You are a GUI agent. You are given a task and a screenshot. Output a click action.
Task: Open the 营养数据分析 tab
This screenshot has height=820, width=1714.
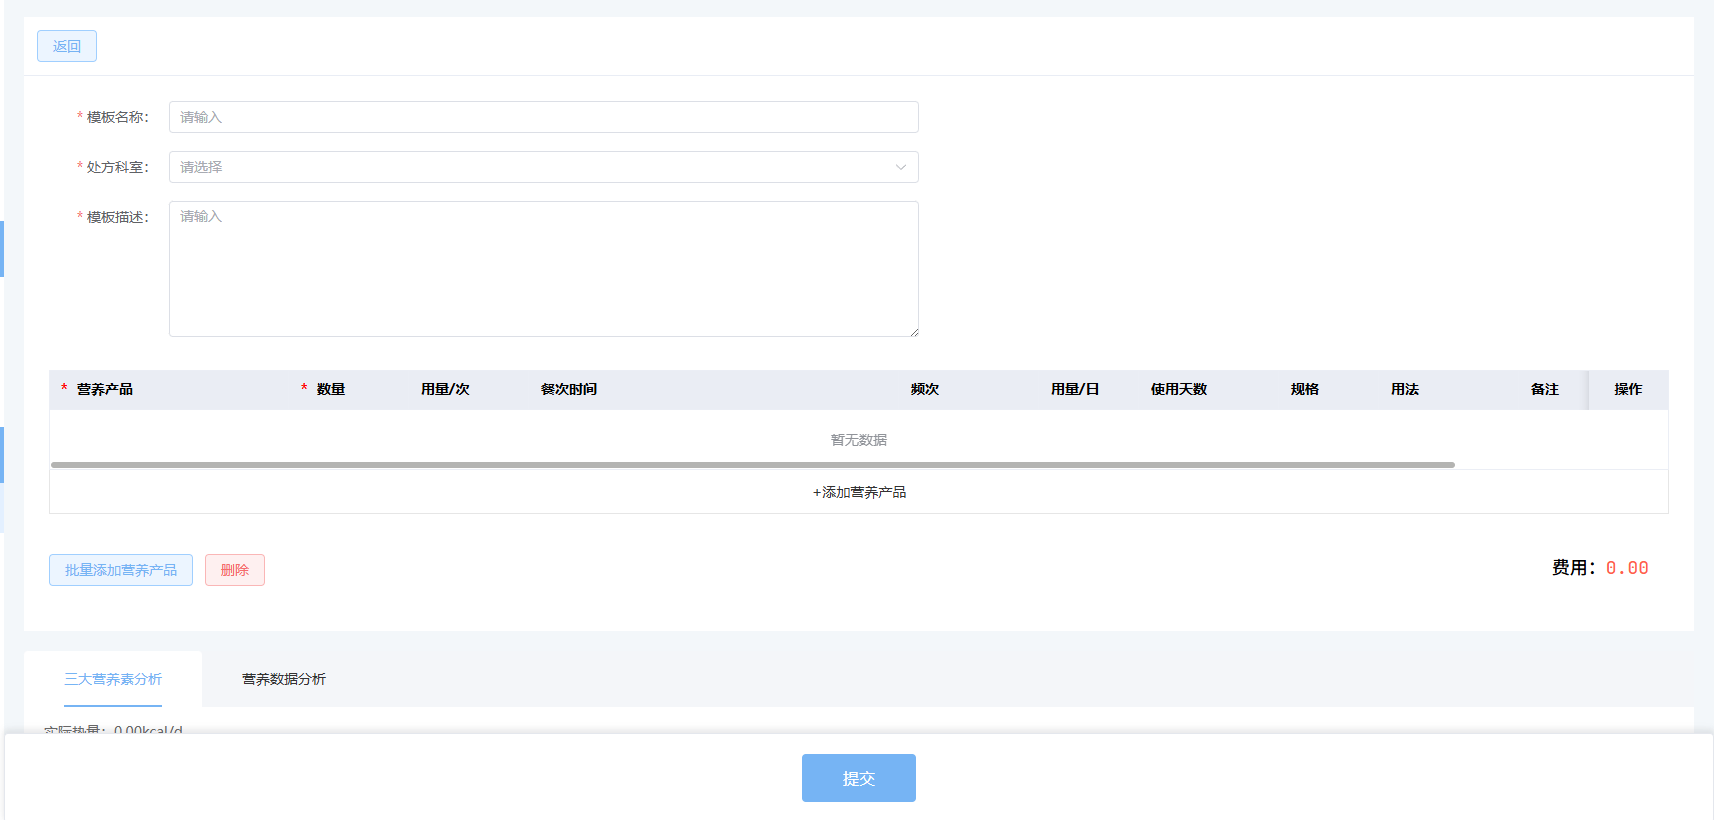tap(284, 679)
